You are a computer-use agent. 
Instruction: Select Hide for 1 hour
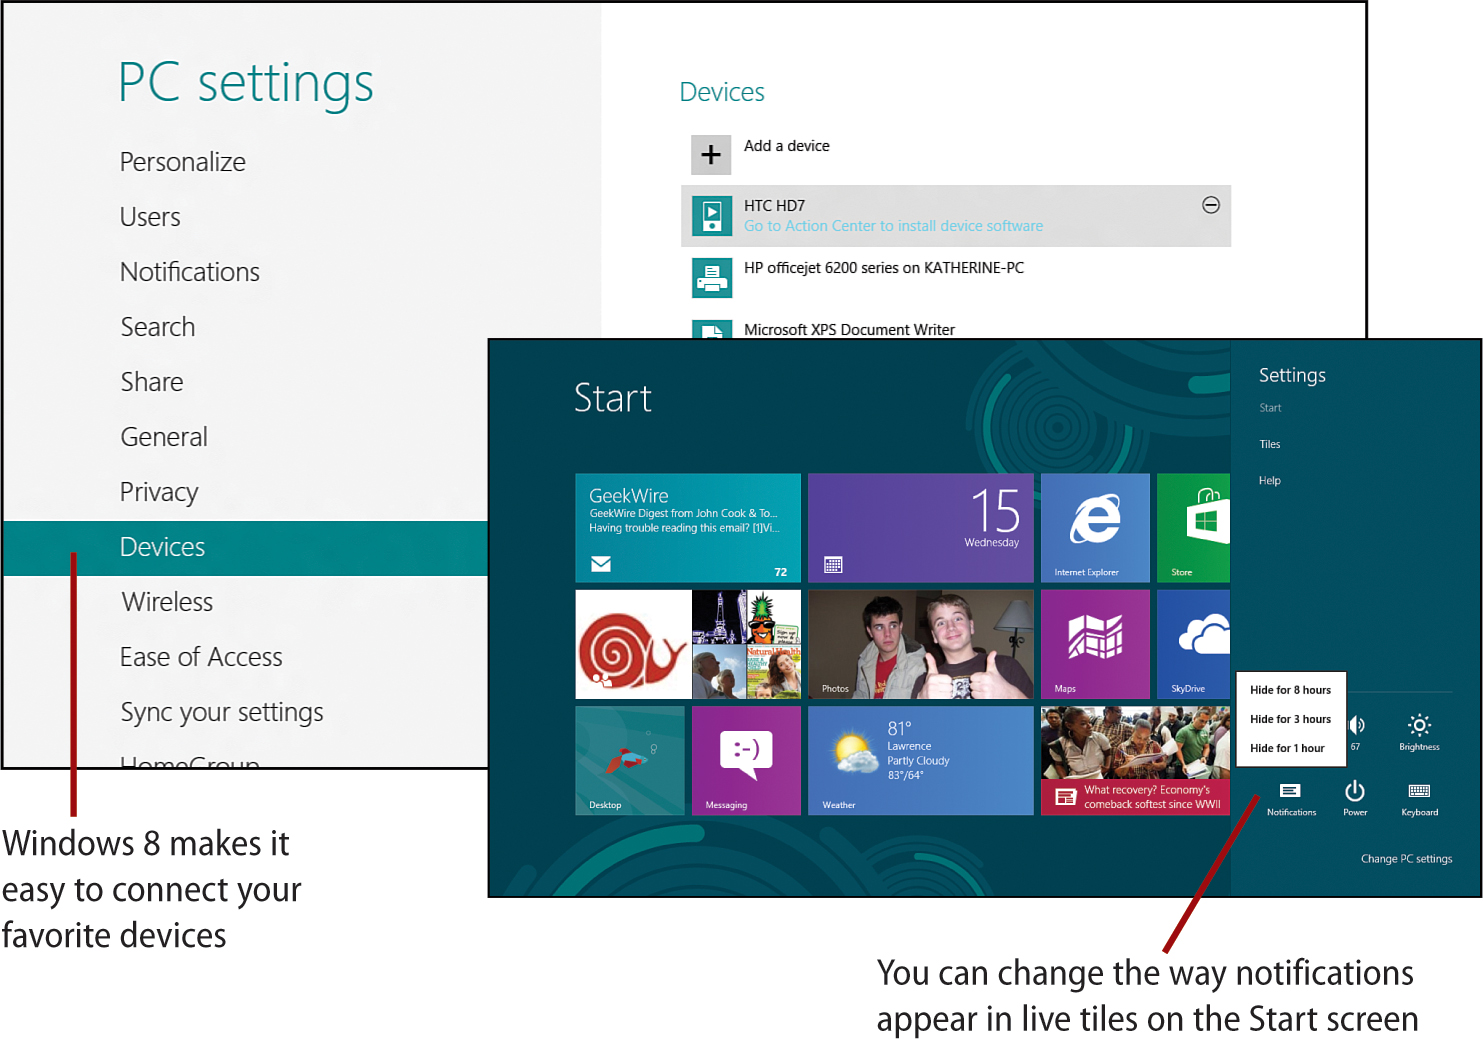(x=1287, y=748)
